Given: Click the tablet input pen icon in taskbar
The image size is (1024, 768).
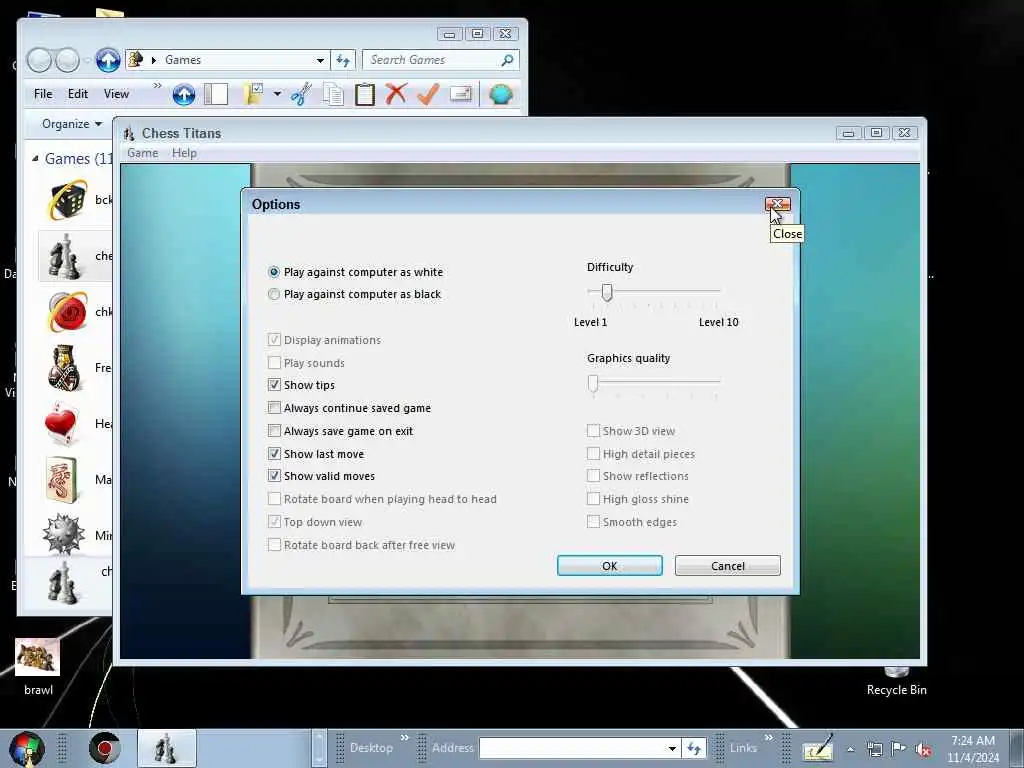Looking at the screenshot, I should (818, 748).
